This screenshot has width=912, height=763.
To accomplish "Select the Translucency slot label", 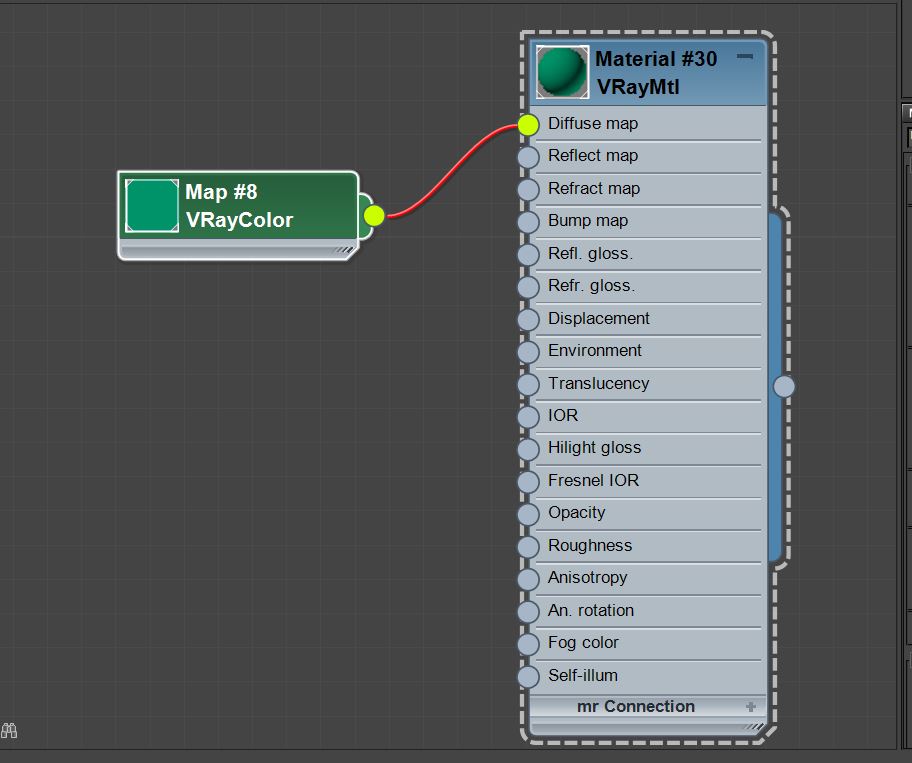I will 598,383.
